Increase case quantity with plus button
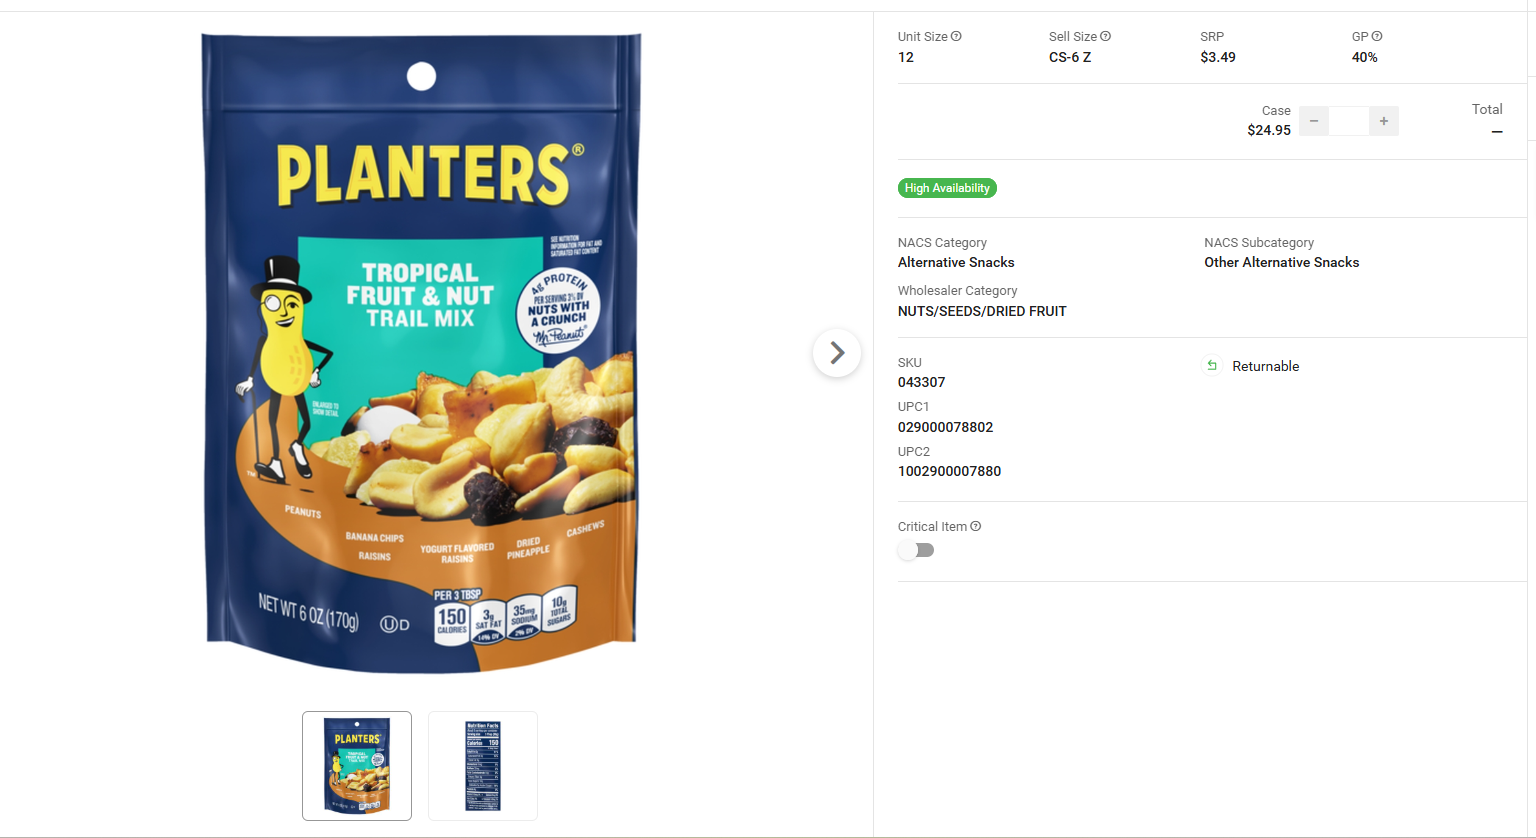1536x838 pixels. tap(1384, 121)
